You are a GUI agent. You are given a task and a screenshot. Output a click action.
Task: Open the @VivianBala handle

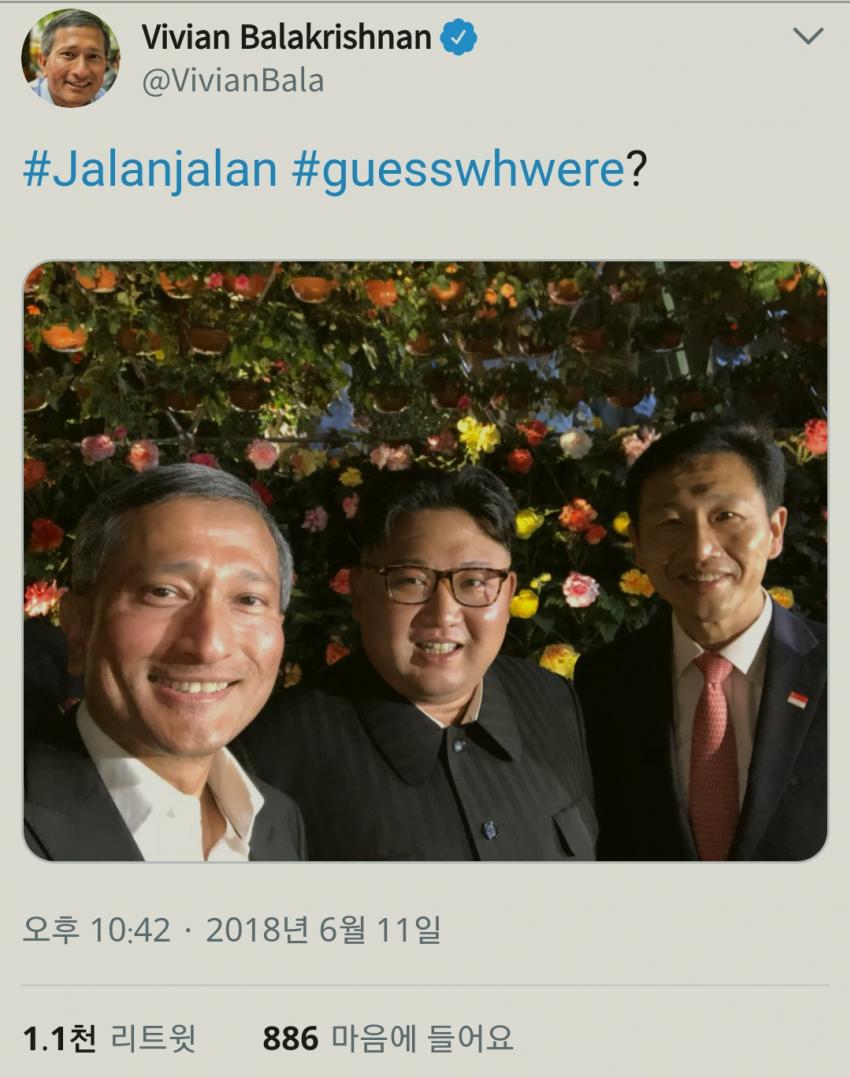(233, 81)
